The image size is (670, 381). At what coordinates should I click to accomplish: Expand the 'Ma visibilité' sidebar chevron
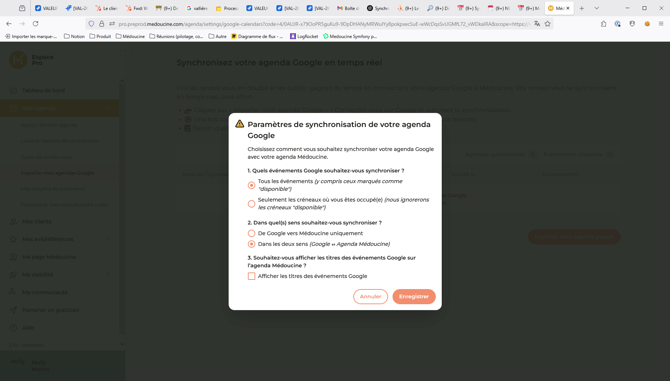tap(108, 274)
